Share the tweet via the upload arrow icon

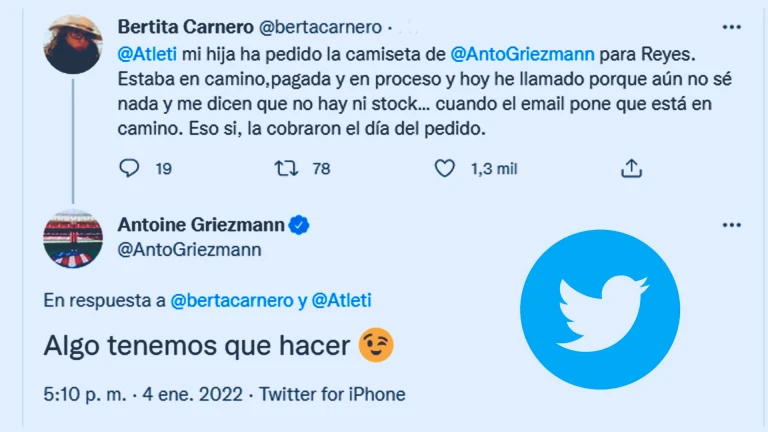pos(631,169)
